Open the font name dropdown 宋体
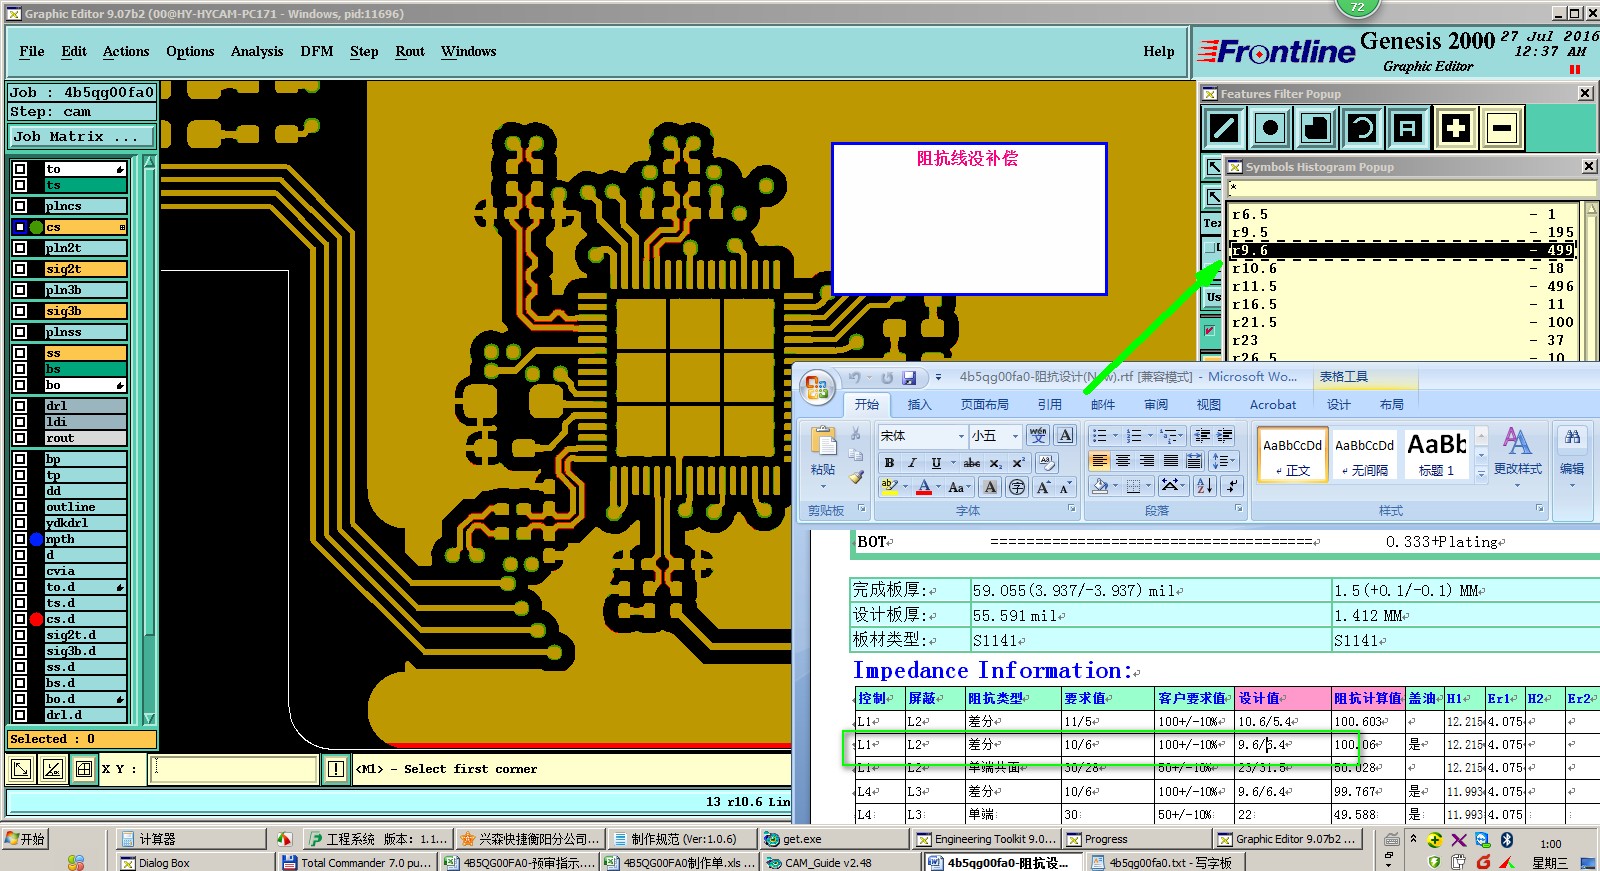 pyautogui.click(x=961, y=436)
